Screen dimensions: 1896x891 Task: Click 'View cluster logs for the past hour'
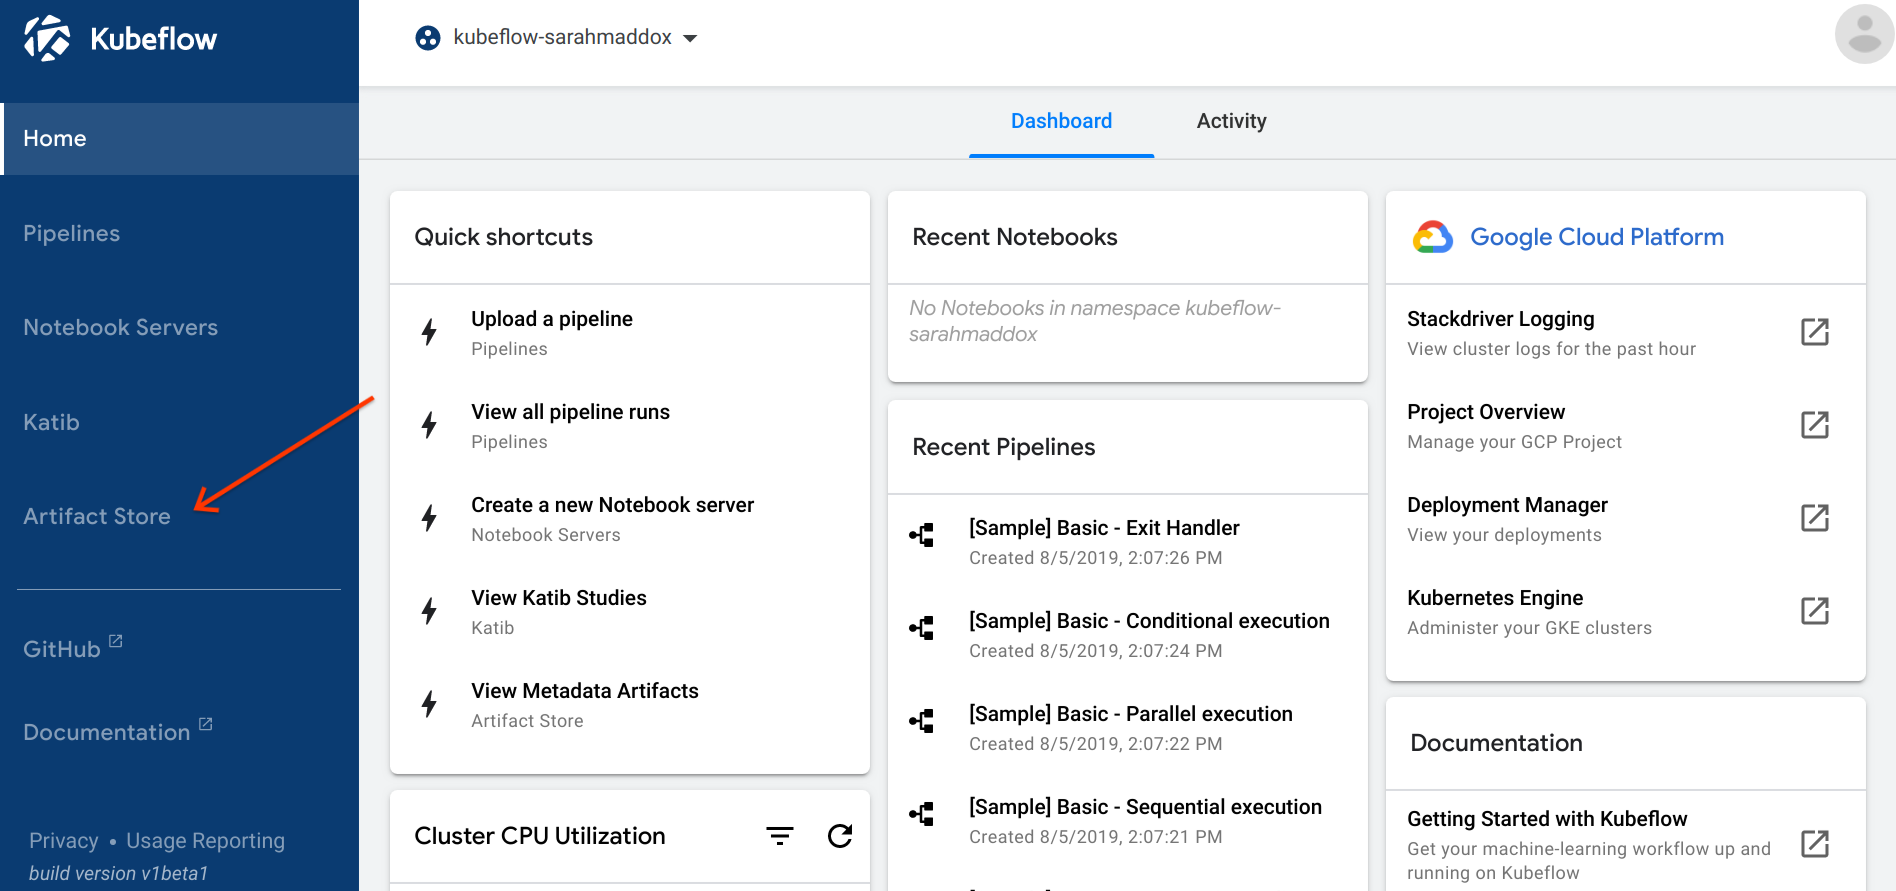tap(1551, 349)
